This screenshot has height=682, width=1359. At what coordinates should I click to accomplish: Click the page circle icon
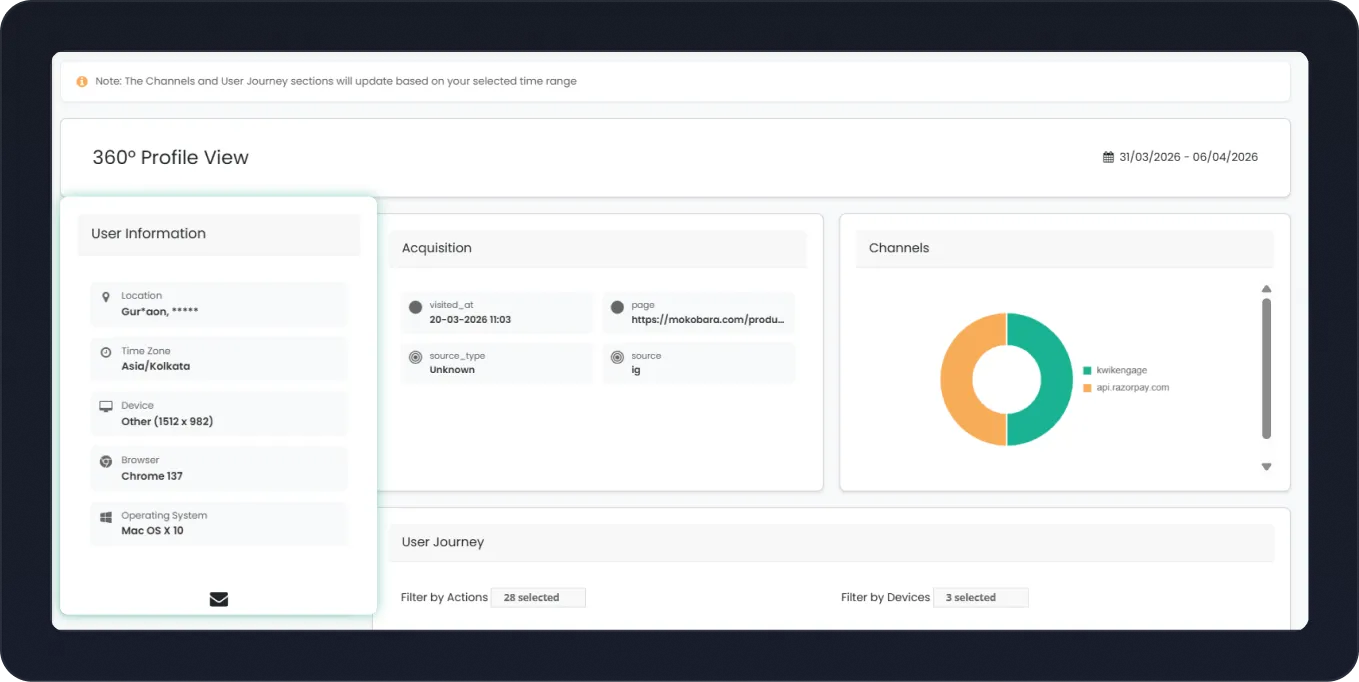click(617, 307)
